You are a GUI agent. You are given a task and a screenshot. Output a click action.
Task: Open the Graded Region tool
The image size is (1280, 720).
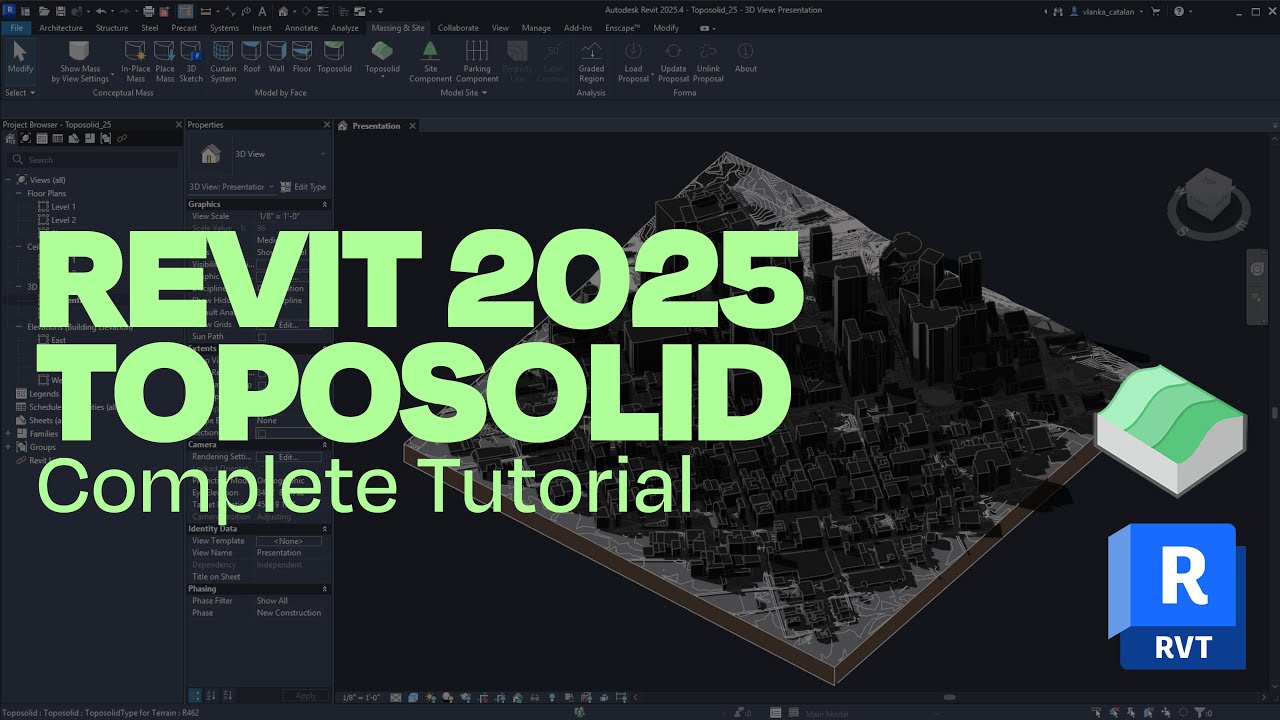[x=591, y=61]
